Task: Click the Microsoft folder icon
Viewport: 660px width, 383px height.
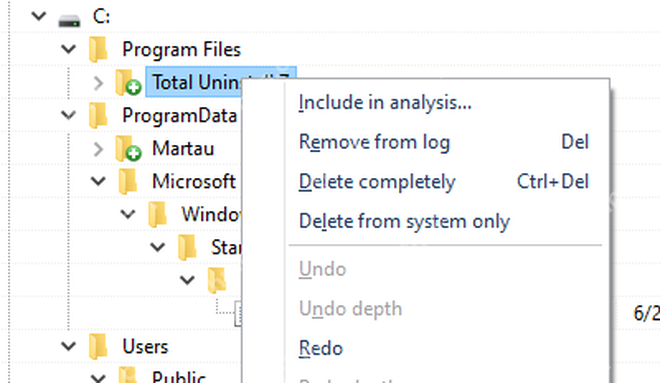Action: tap(128, 181)
